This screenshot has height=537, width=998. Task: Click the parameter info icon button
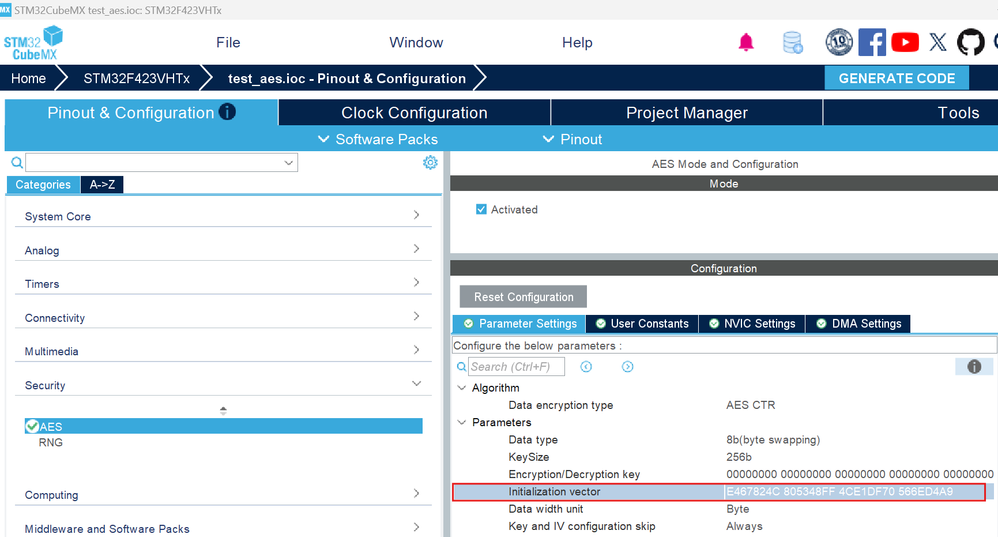(974, 366)
